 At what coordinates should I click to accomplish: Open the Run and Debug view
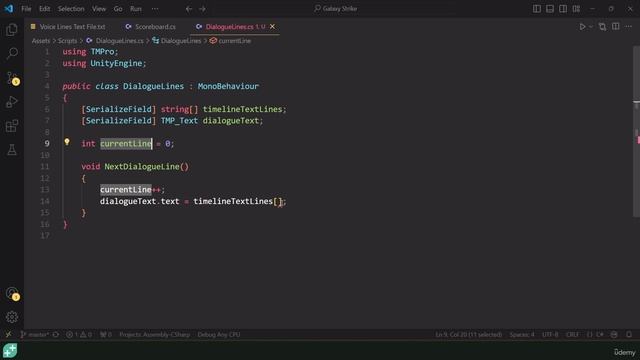click(x=12, y=102)
